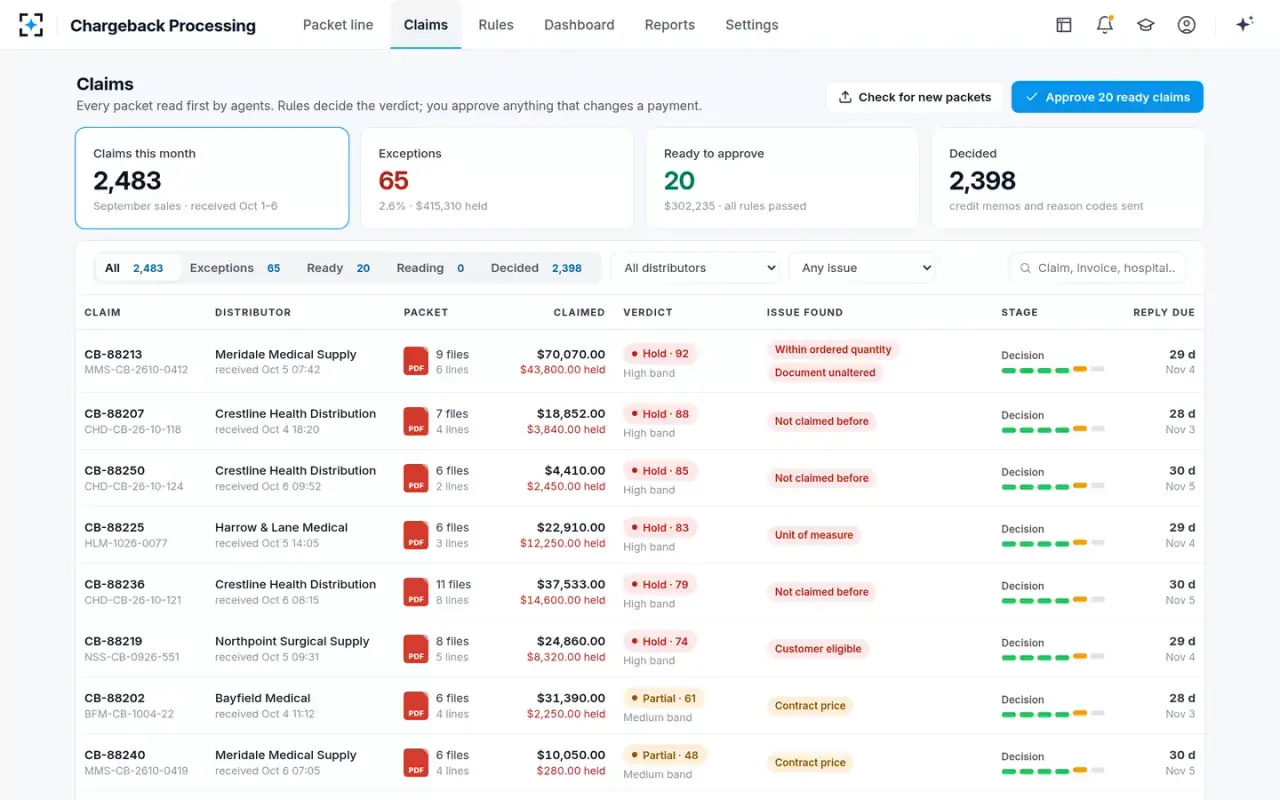Screen dimensions: 1280x800
Task: Click the Hold · 74 verdict badge
Action: 660,641
